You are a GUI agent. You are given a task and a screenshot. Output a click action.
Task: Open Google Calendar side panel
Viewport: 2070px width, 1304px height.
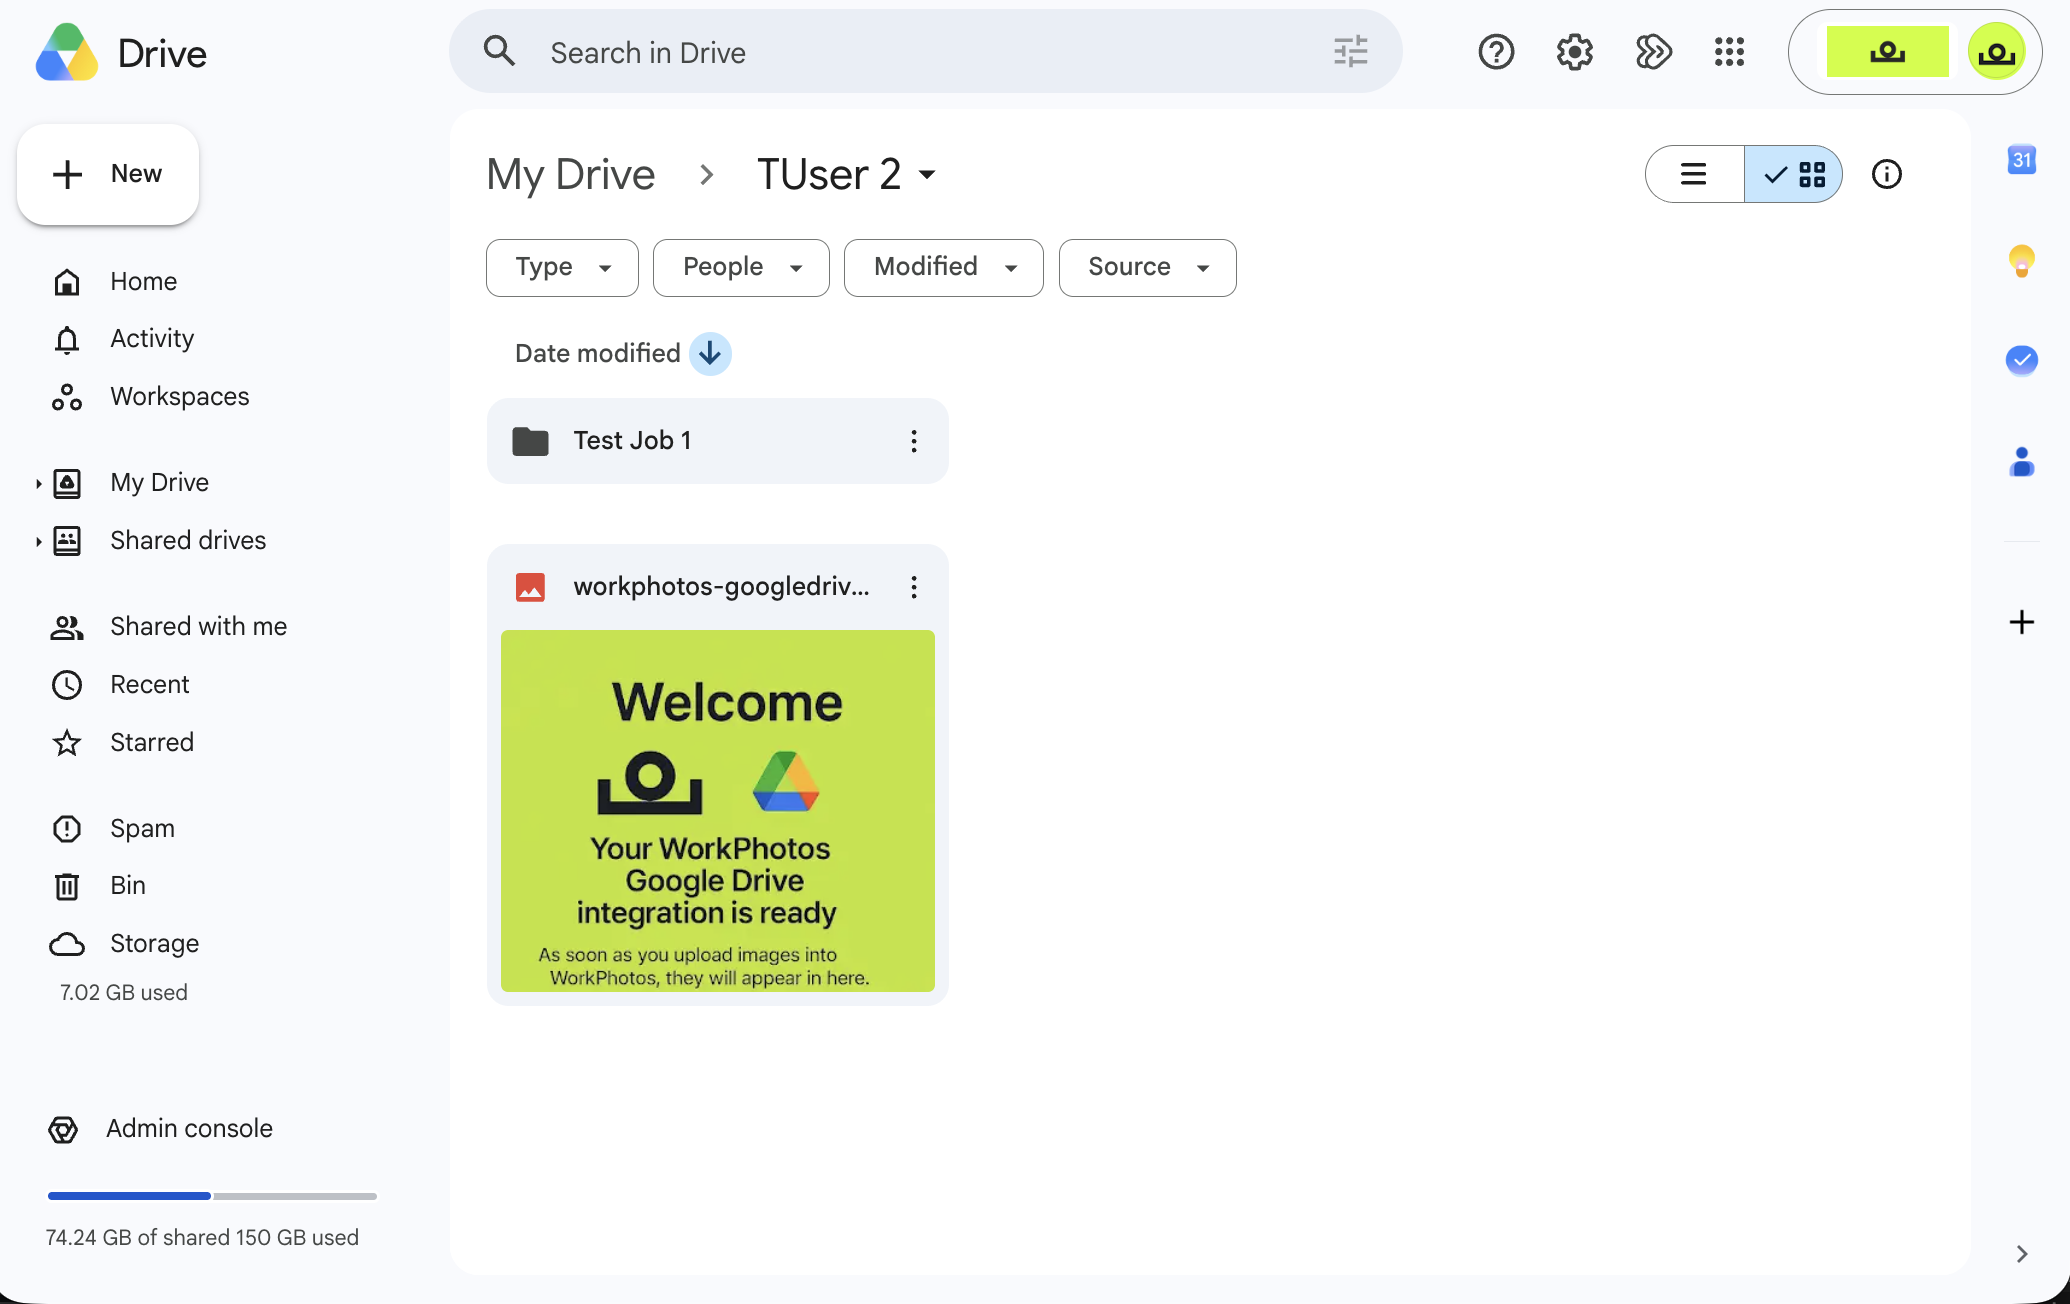coord(2021,160)
